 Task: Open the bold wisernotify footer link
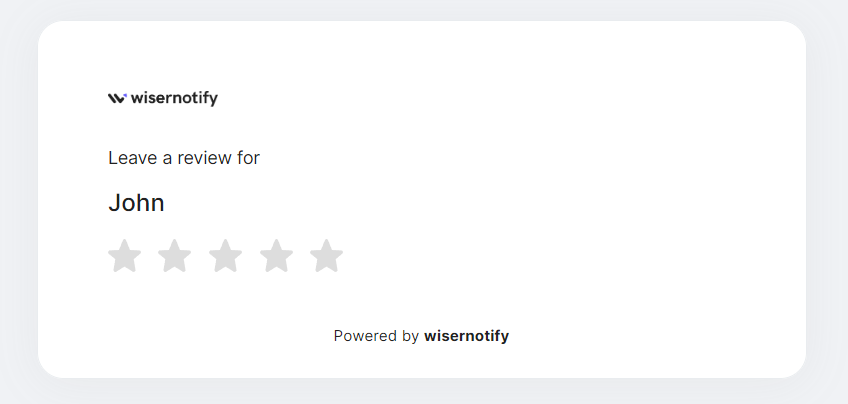[466, 336]
